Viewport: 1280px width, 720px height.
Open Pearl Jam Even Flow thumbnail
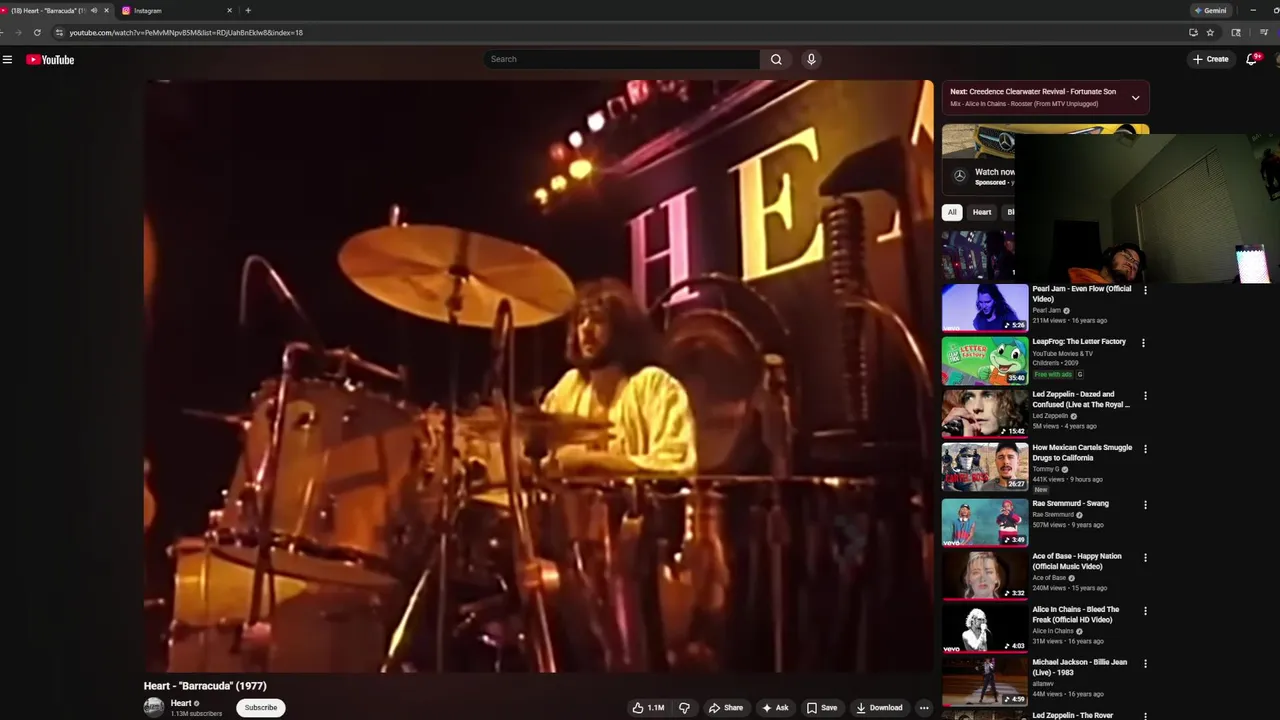[985, 307]
